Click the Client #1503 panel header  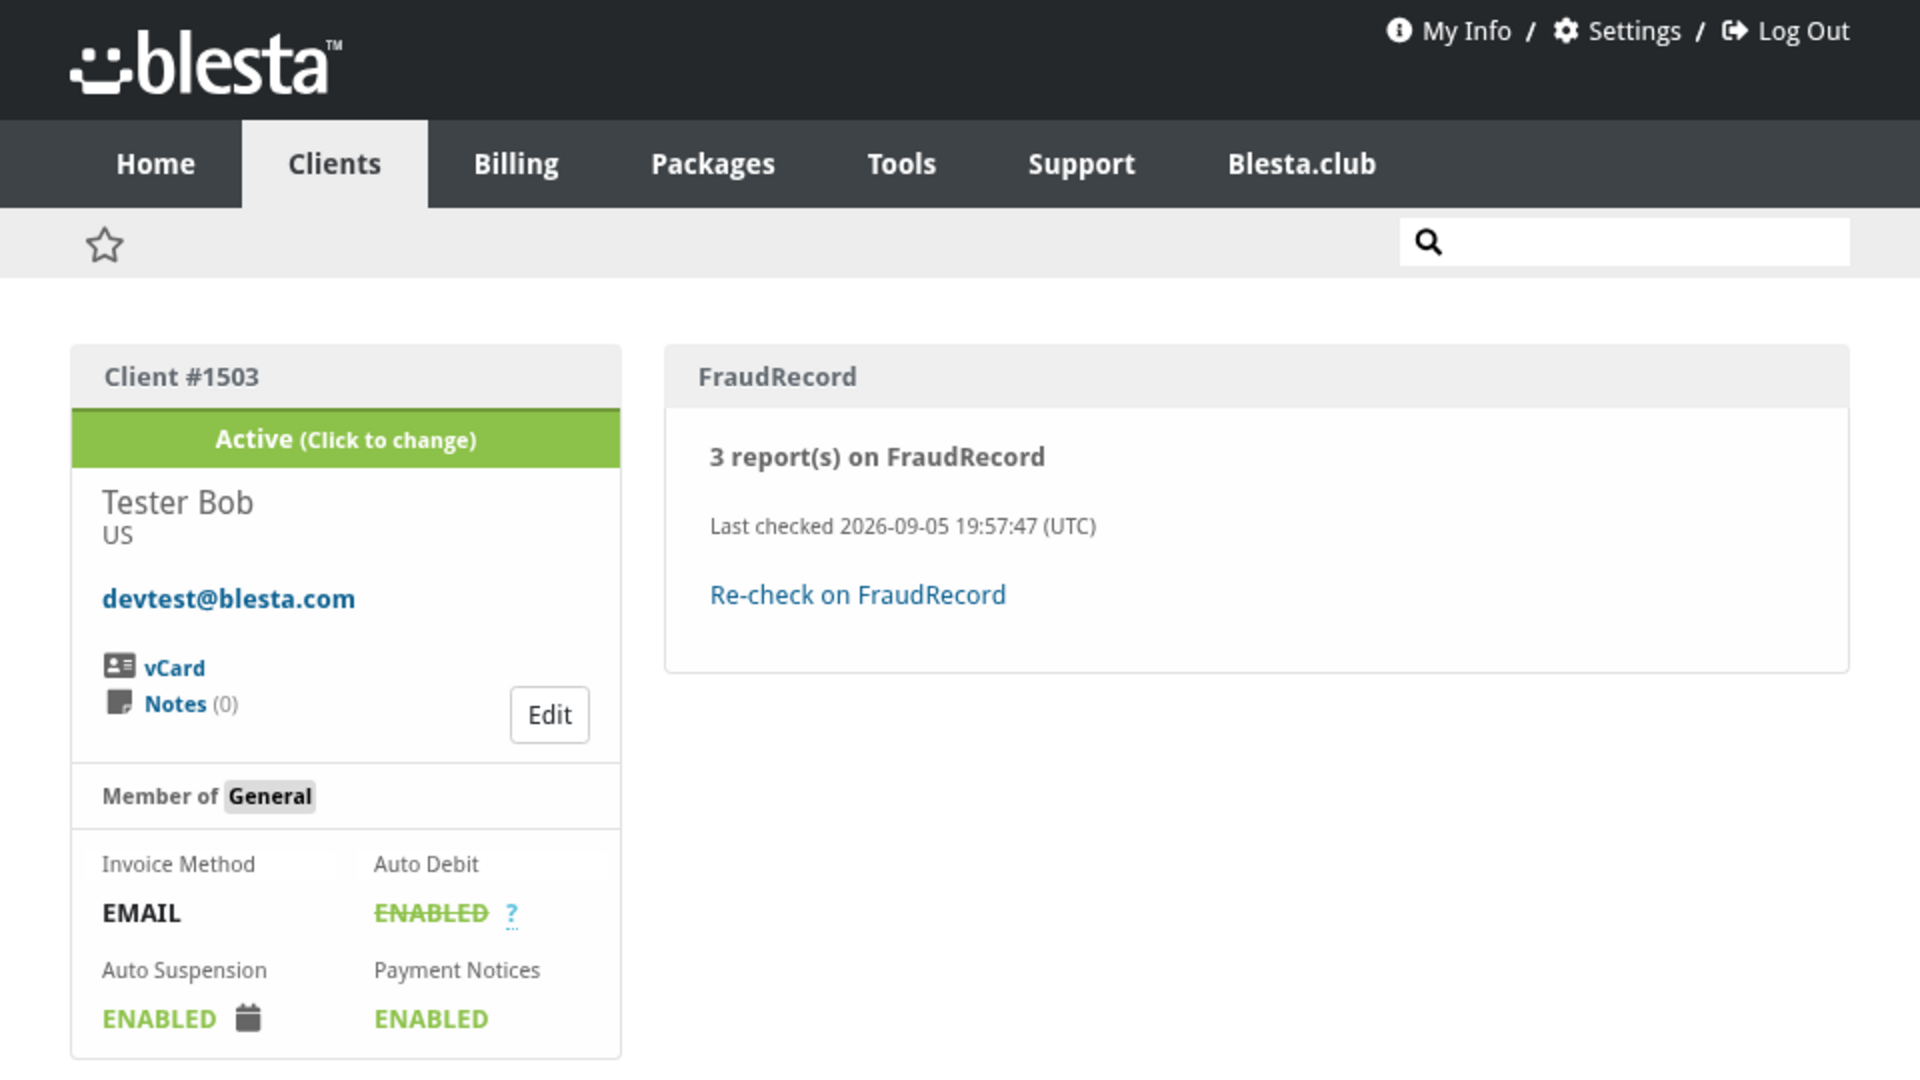[x=346, y=377]
